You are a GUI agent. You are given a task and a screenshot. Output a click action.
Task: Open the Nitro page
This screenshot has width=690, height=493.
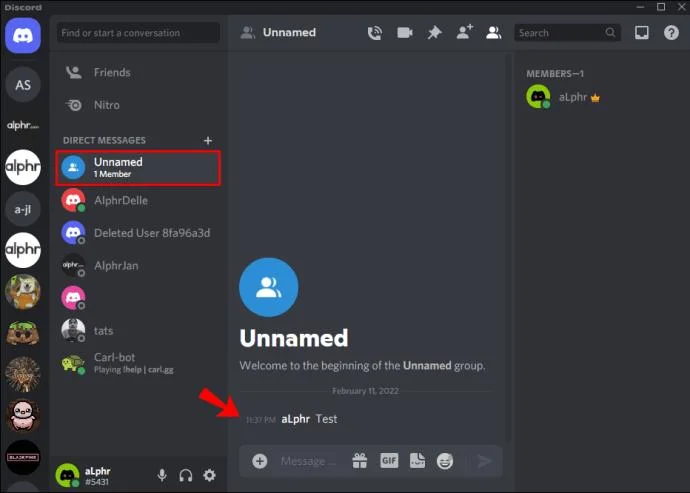(138, 105)
